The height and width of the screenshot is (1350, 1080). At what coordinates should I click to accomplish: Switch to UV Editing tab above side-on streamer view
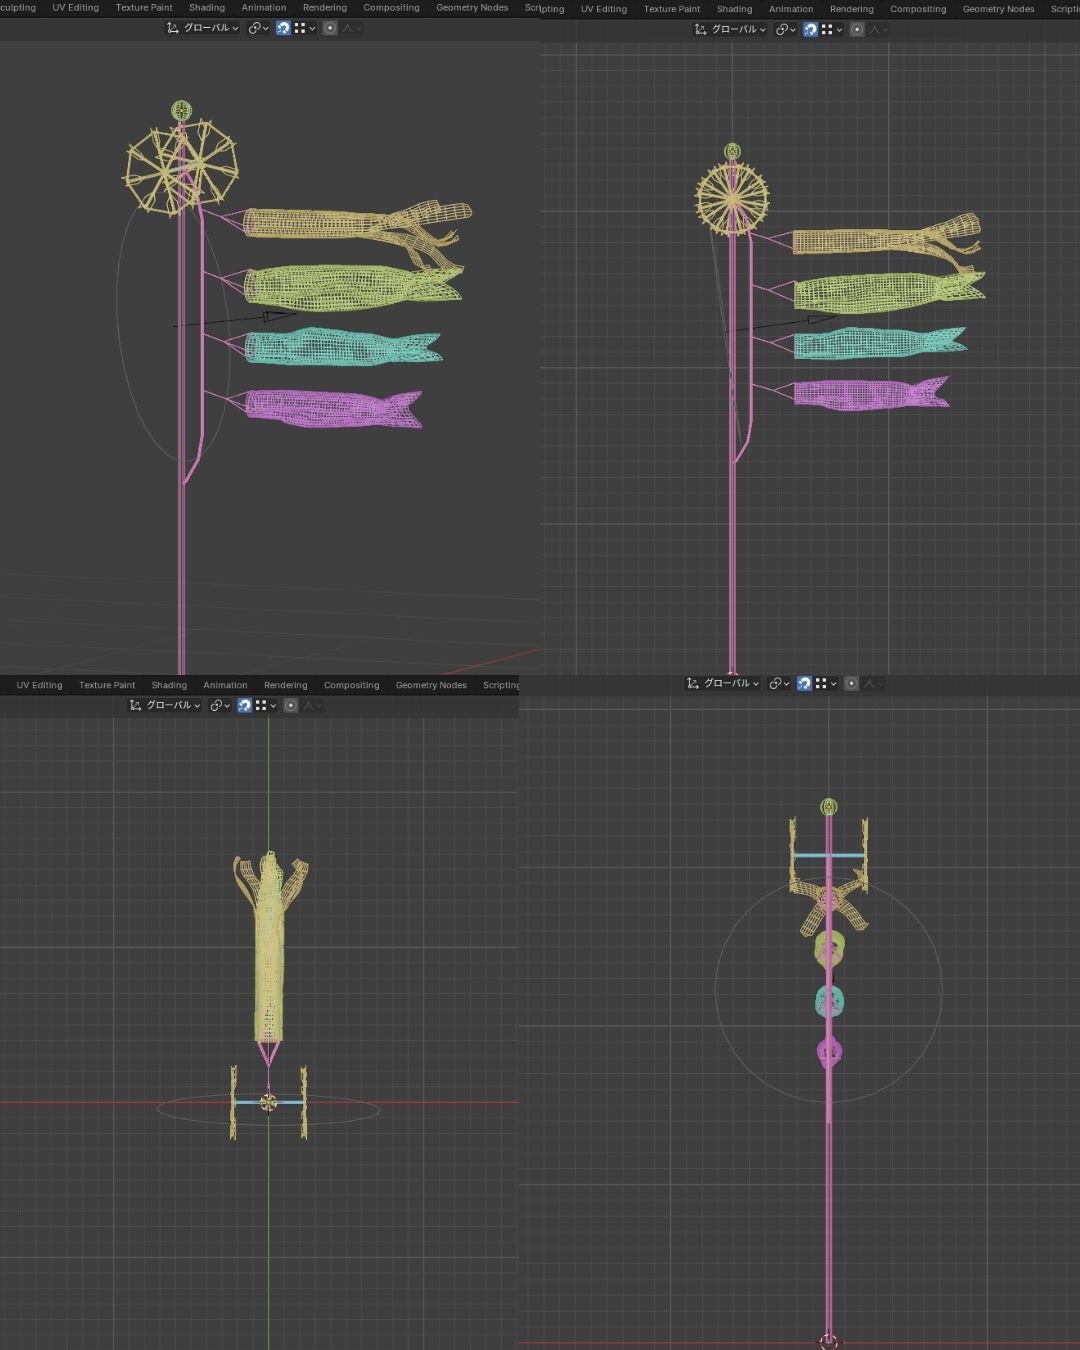pos(604,9)
